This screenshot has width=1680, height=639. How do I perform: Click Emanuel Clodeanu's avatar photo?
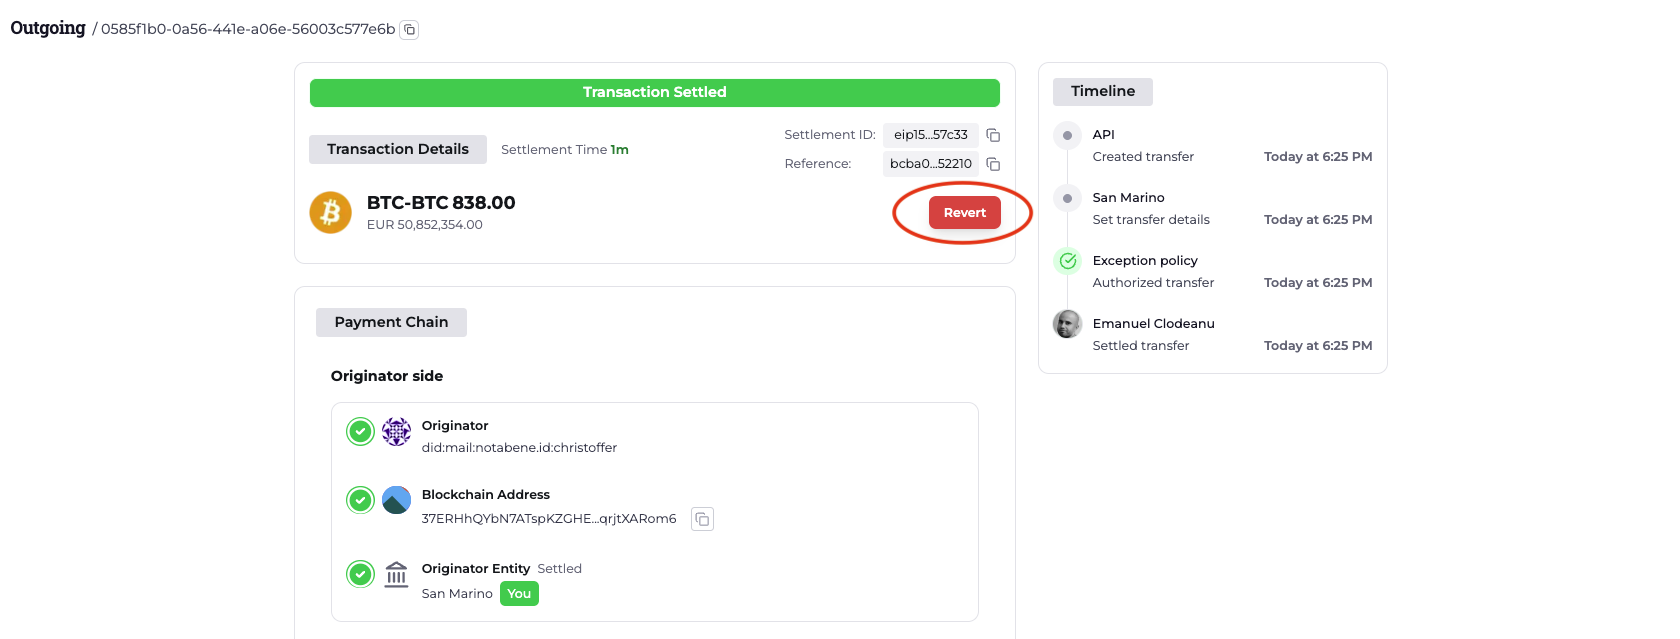tap(1068, 324)
